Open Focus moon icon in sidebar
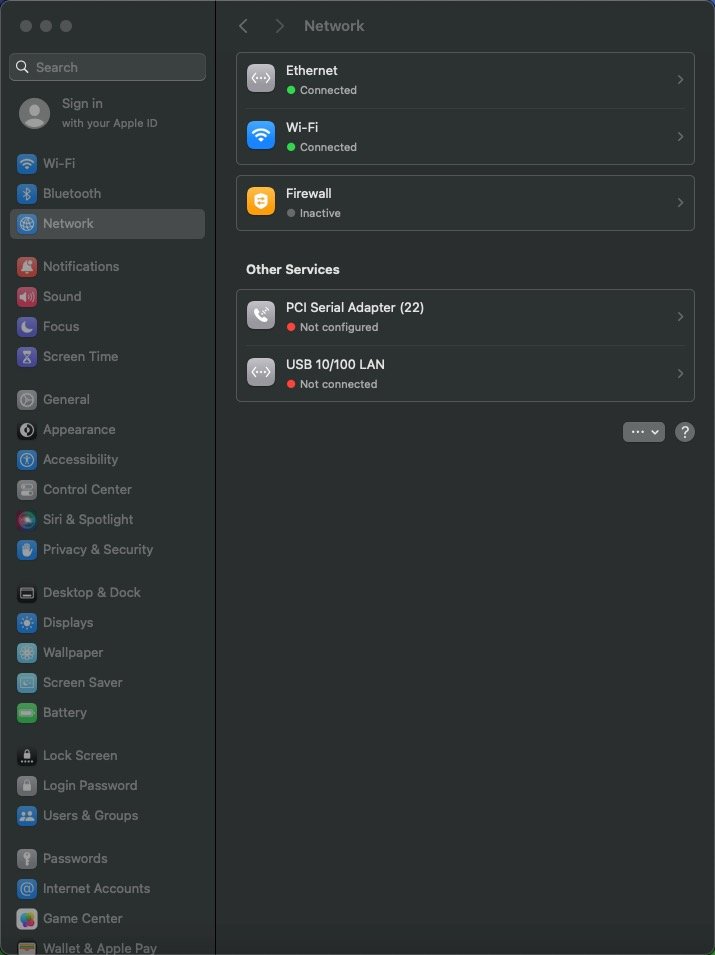This screenshot has width=715, height=955. tap(27, 326)
